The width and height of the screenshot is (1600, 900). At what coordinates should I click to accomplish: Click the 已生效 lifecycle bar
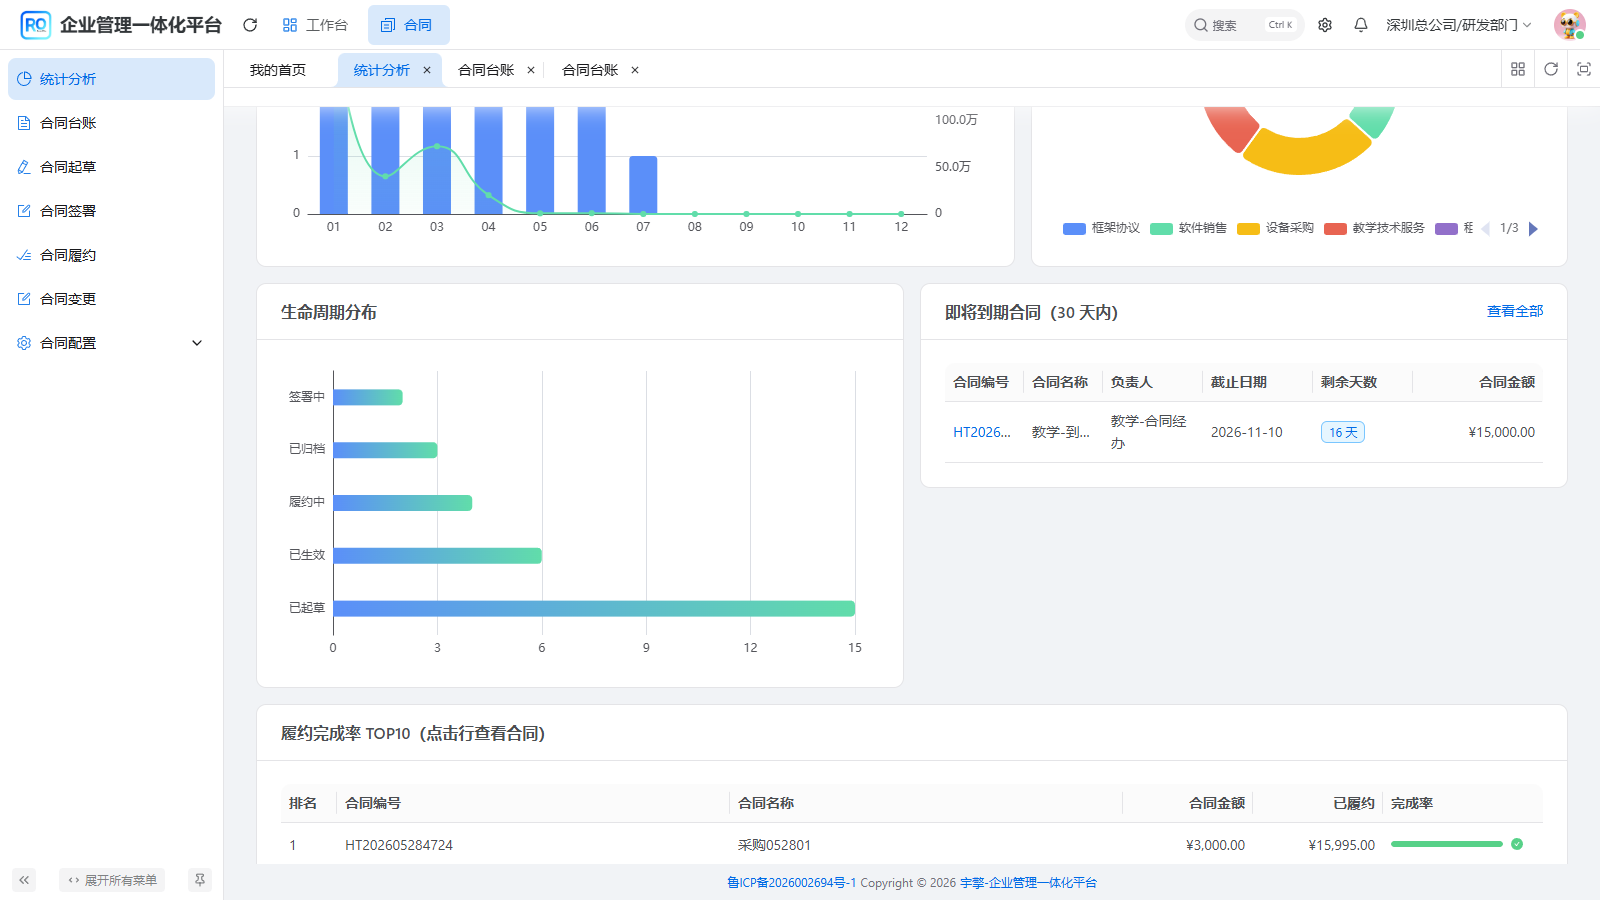pos(438,555)
